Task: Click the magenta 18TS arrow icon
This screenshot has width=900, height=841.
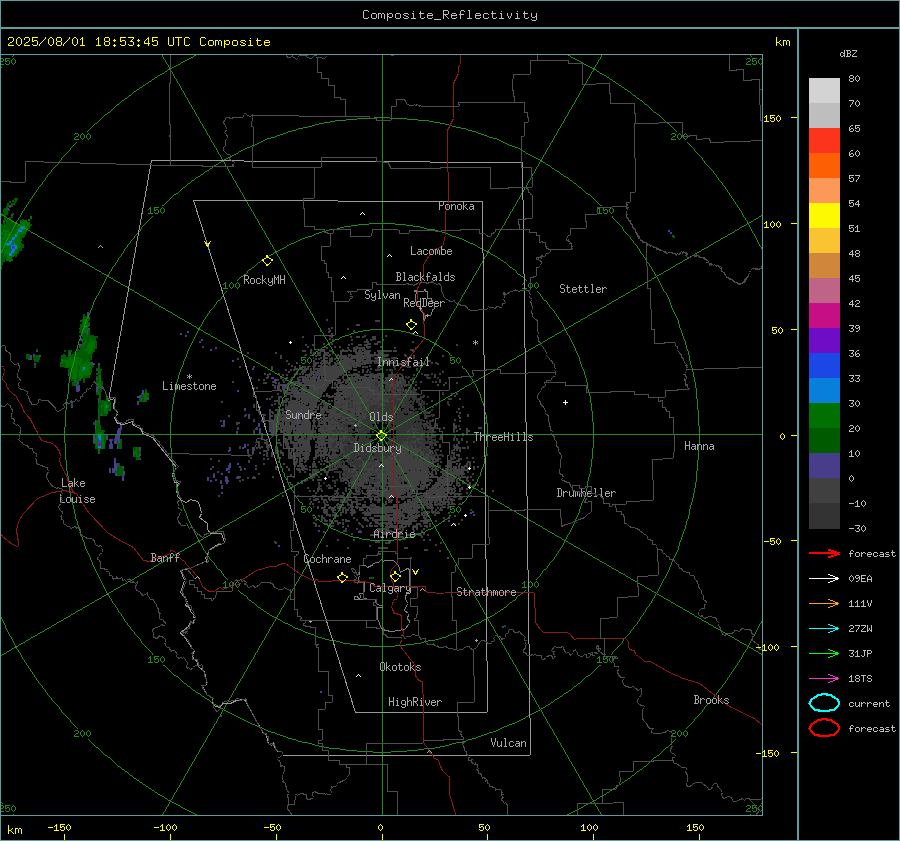Action: point(824,679)
